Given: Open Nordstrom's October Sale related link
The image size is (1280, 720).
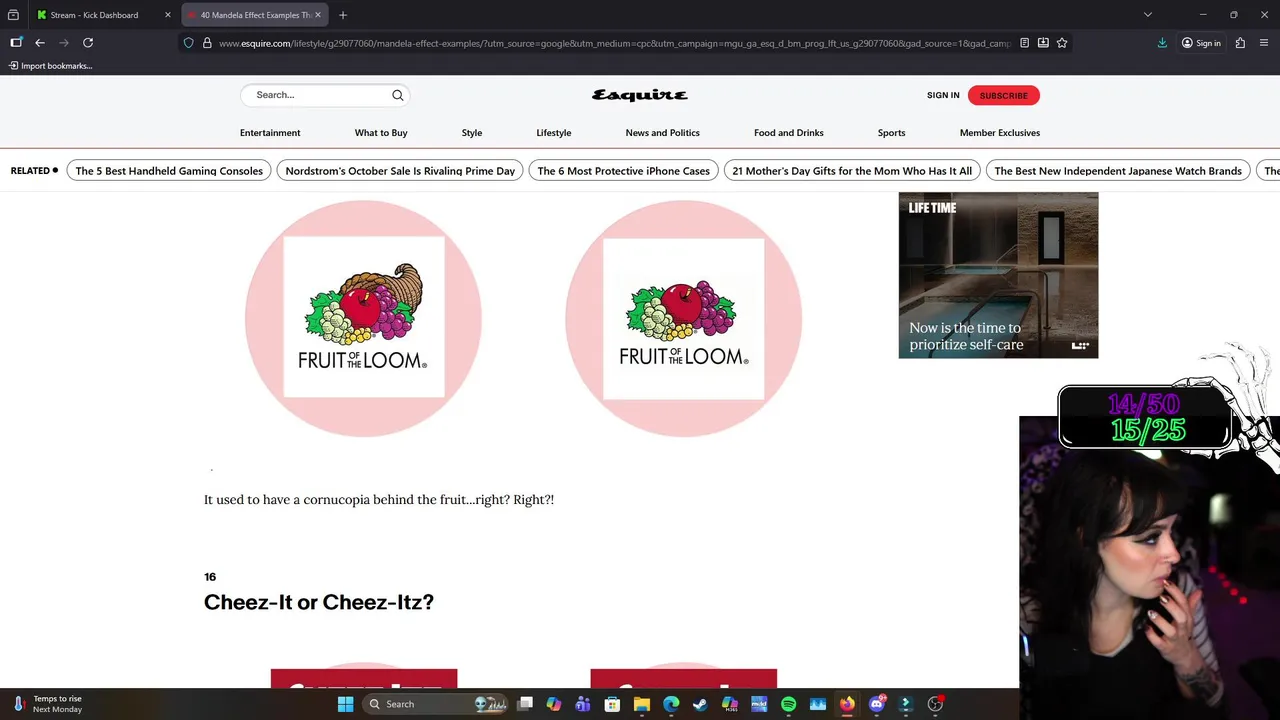Looking at the screenshot, I should 400,171.
